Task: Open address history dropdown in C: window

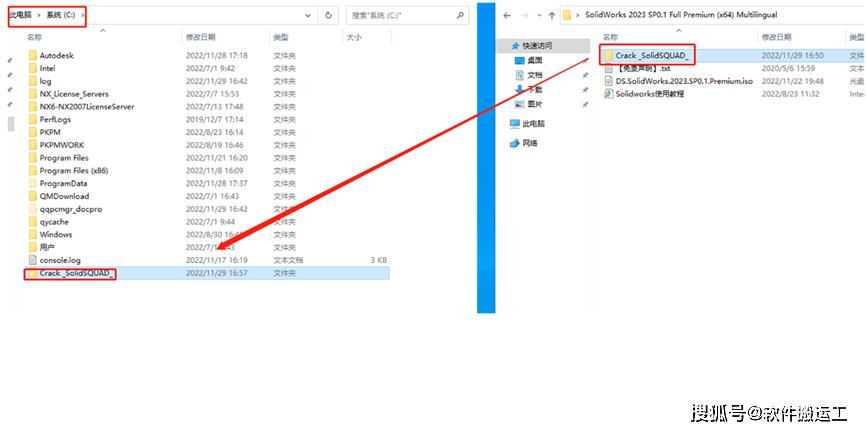Action: 308,15
